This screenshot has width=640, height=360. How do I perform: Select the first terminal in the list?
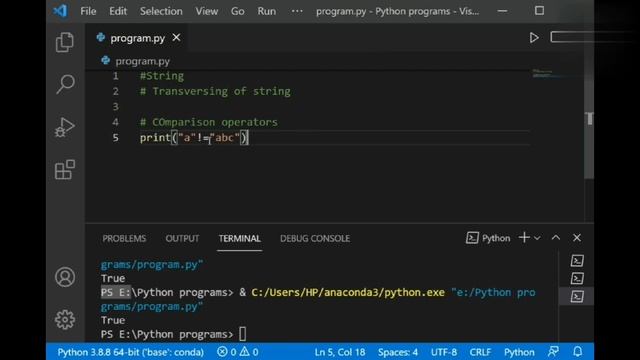click(577, 260)
